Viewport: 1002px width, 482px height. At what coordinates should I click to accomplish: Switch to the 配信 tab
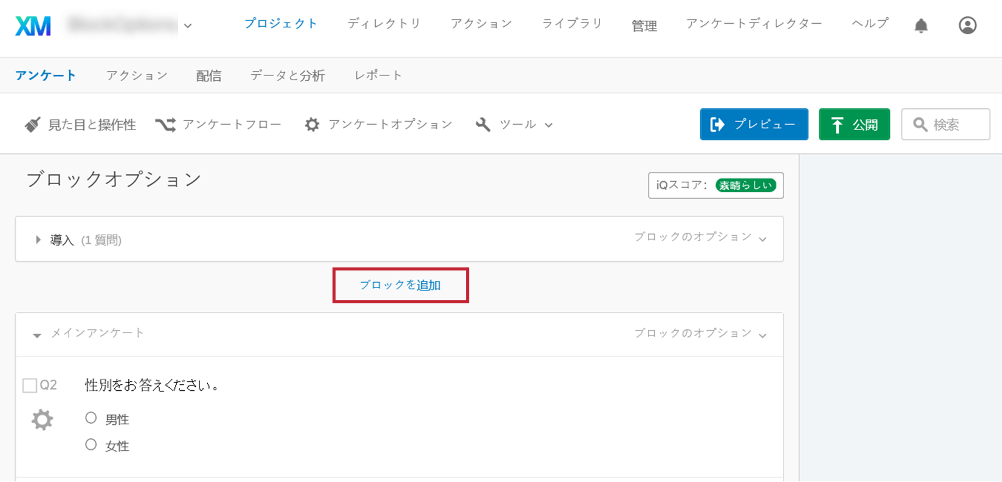point(209,76)
